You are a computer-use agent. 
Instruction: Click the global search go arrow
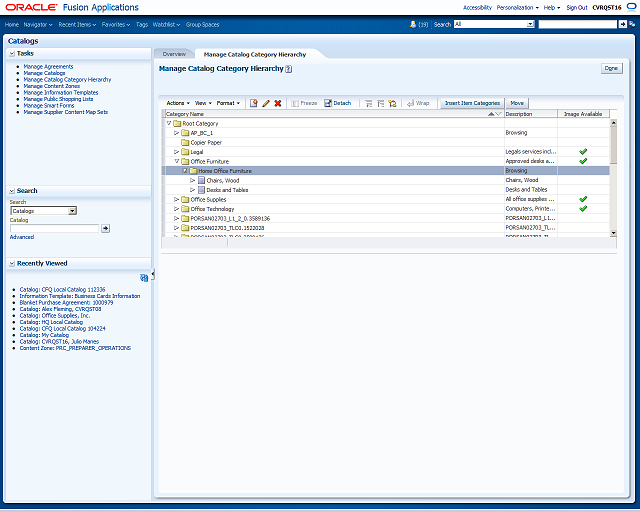pyautogui.click(x=622, y=24)
